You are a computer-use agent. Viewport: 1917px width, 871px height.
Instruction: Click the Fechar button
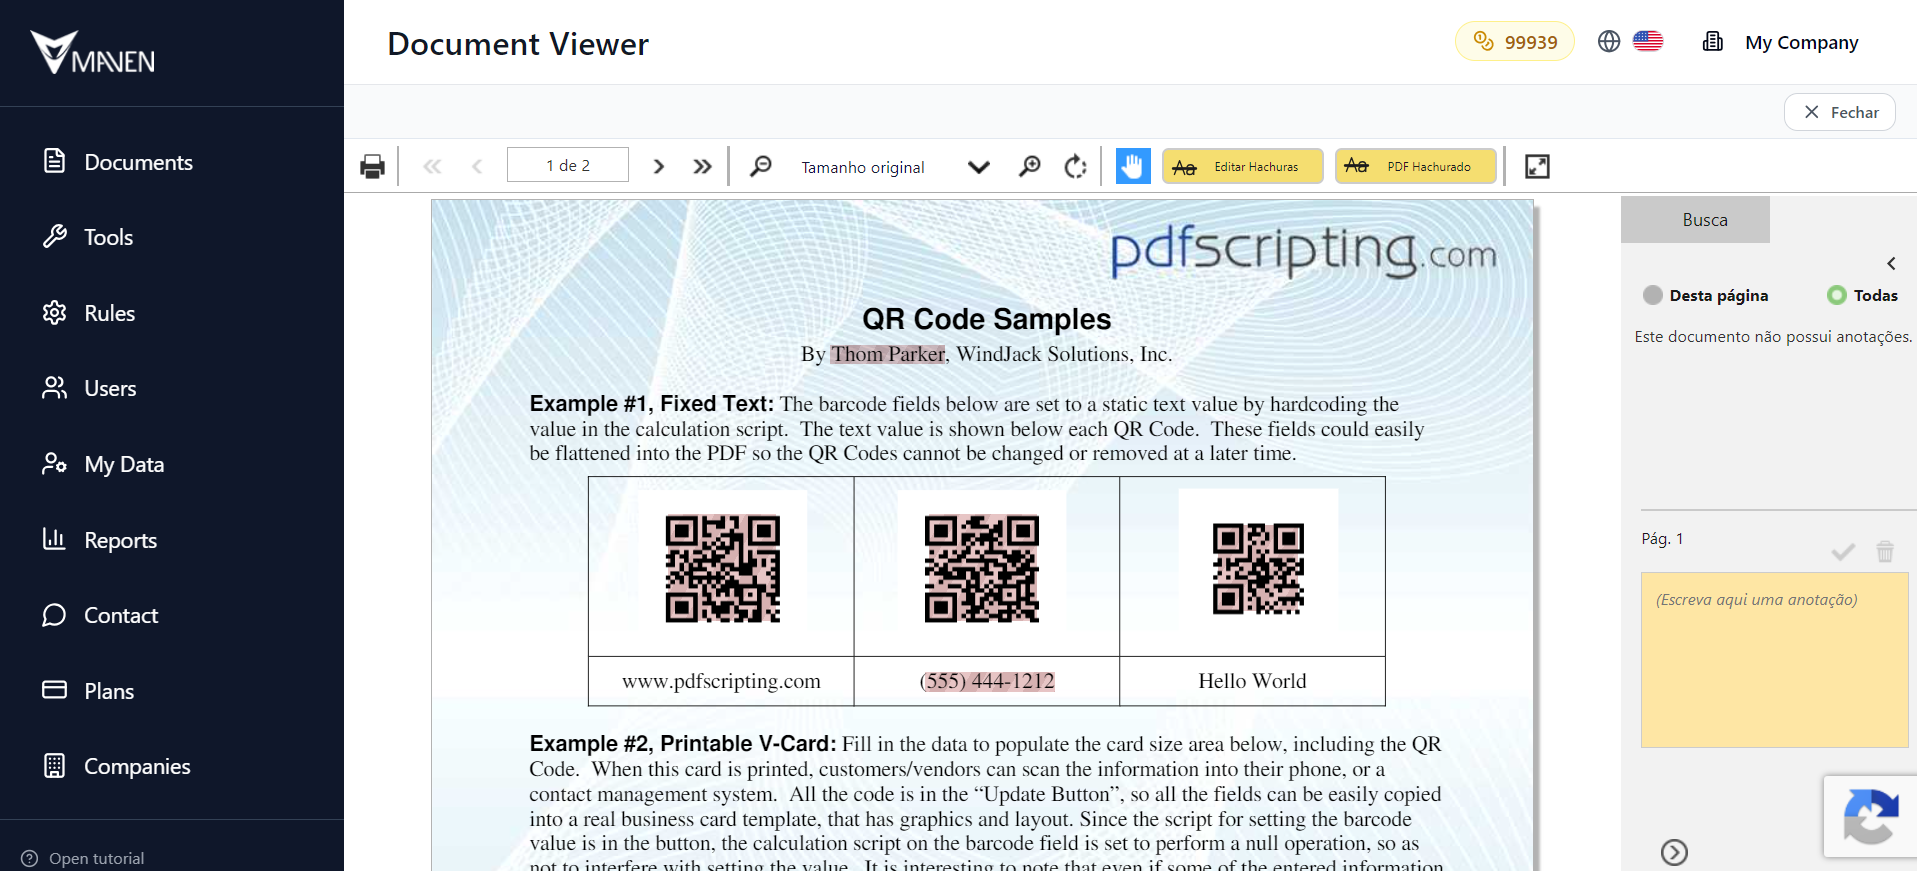(1840, 112)
